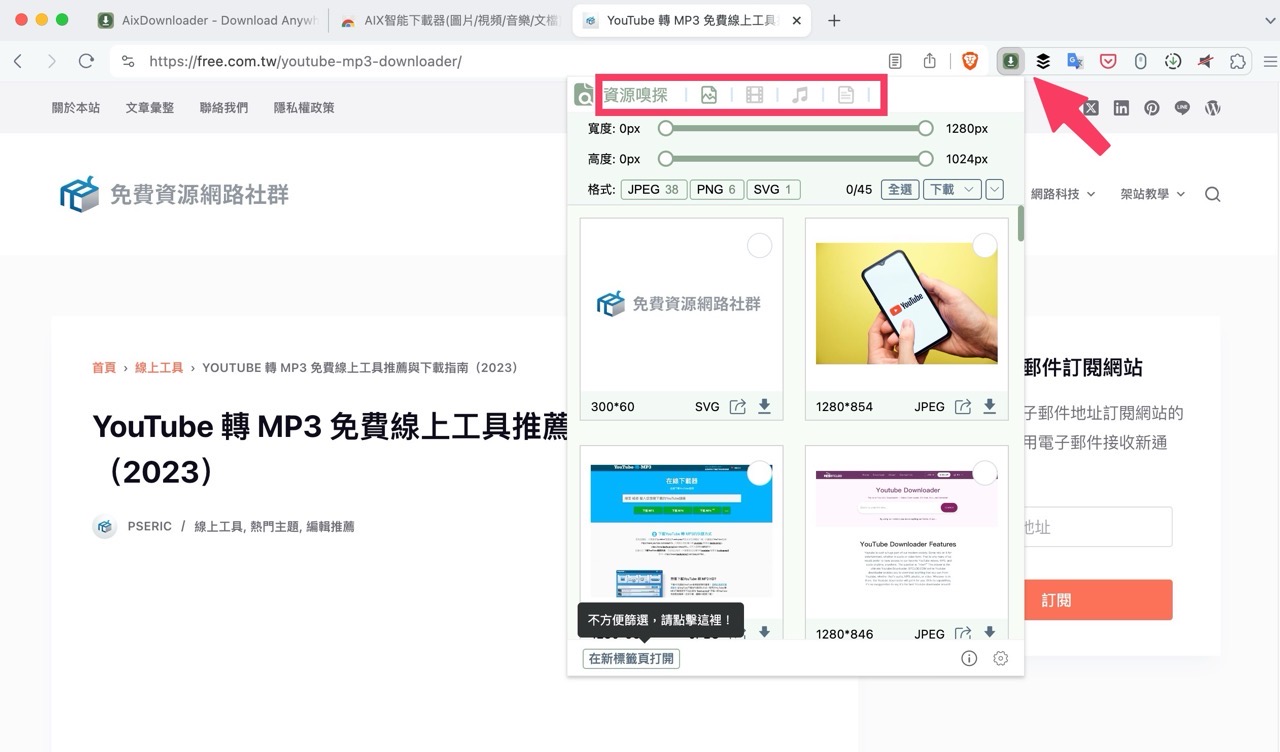Click the Pocket extension icon
1280x752 pixels.
(1108, 61)
